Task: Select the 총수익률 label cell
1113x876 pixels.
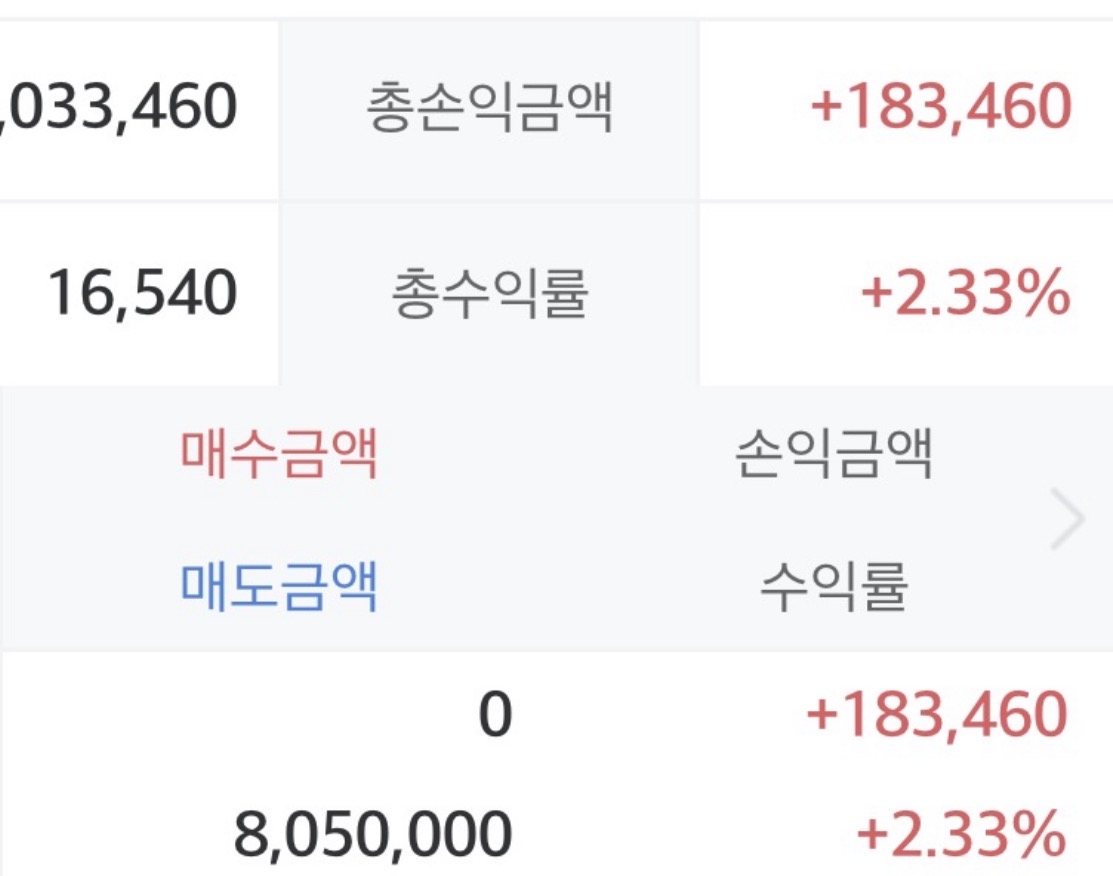Action: [488, 293]
